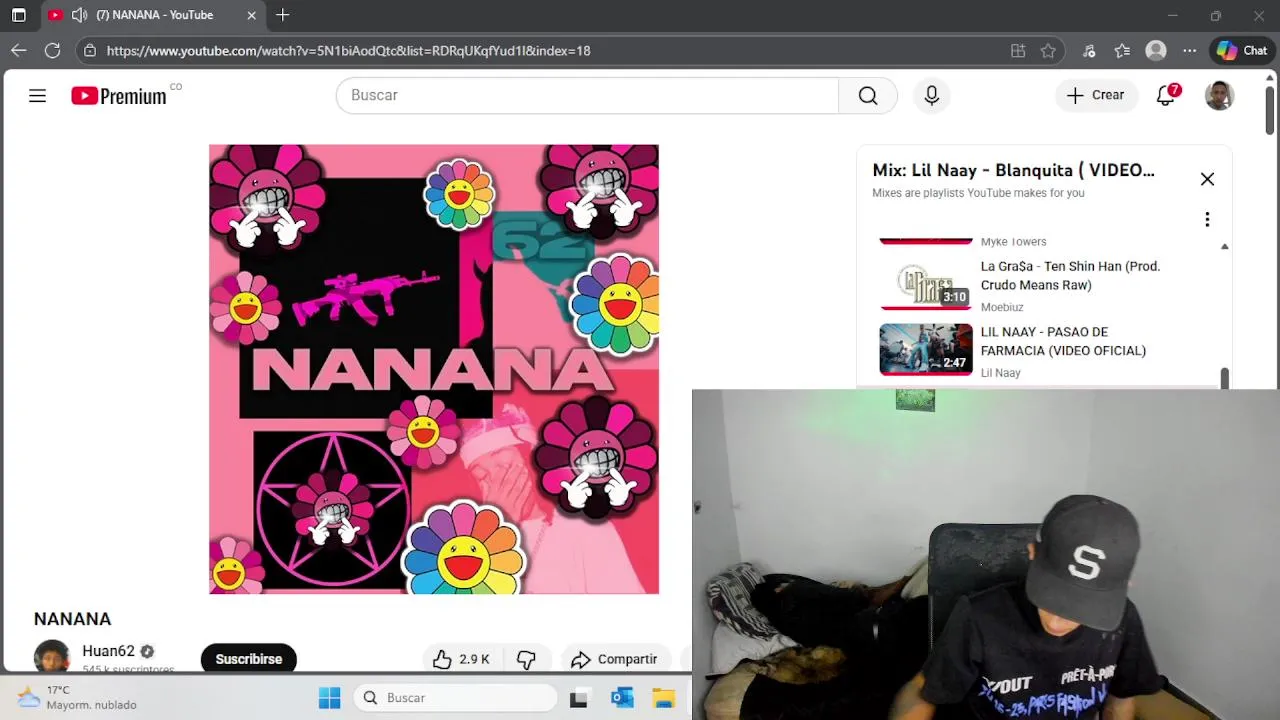Play La Gra$a - Ten Shin Han thumbnail
The width and height of the screenshot is (1280, 720).
926,284
